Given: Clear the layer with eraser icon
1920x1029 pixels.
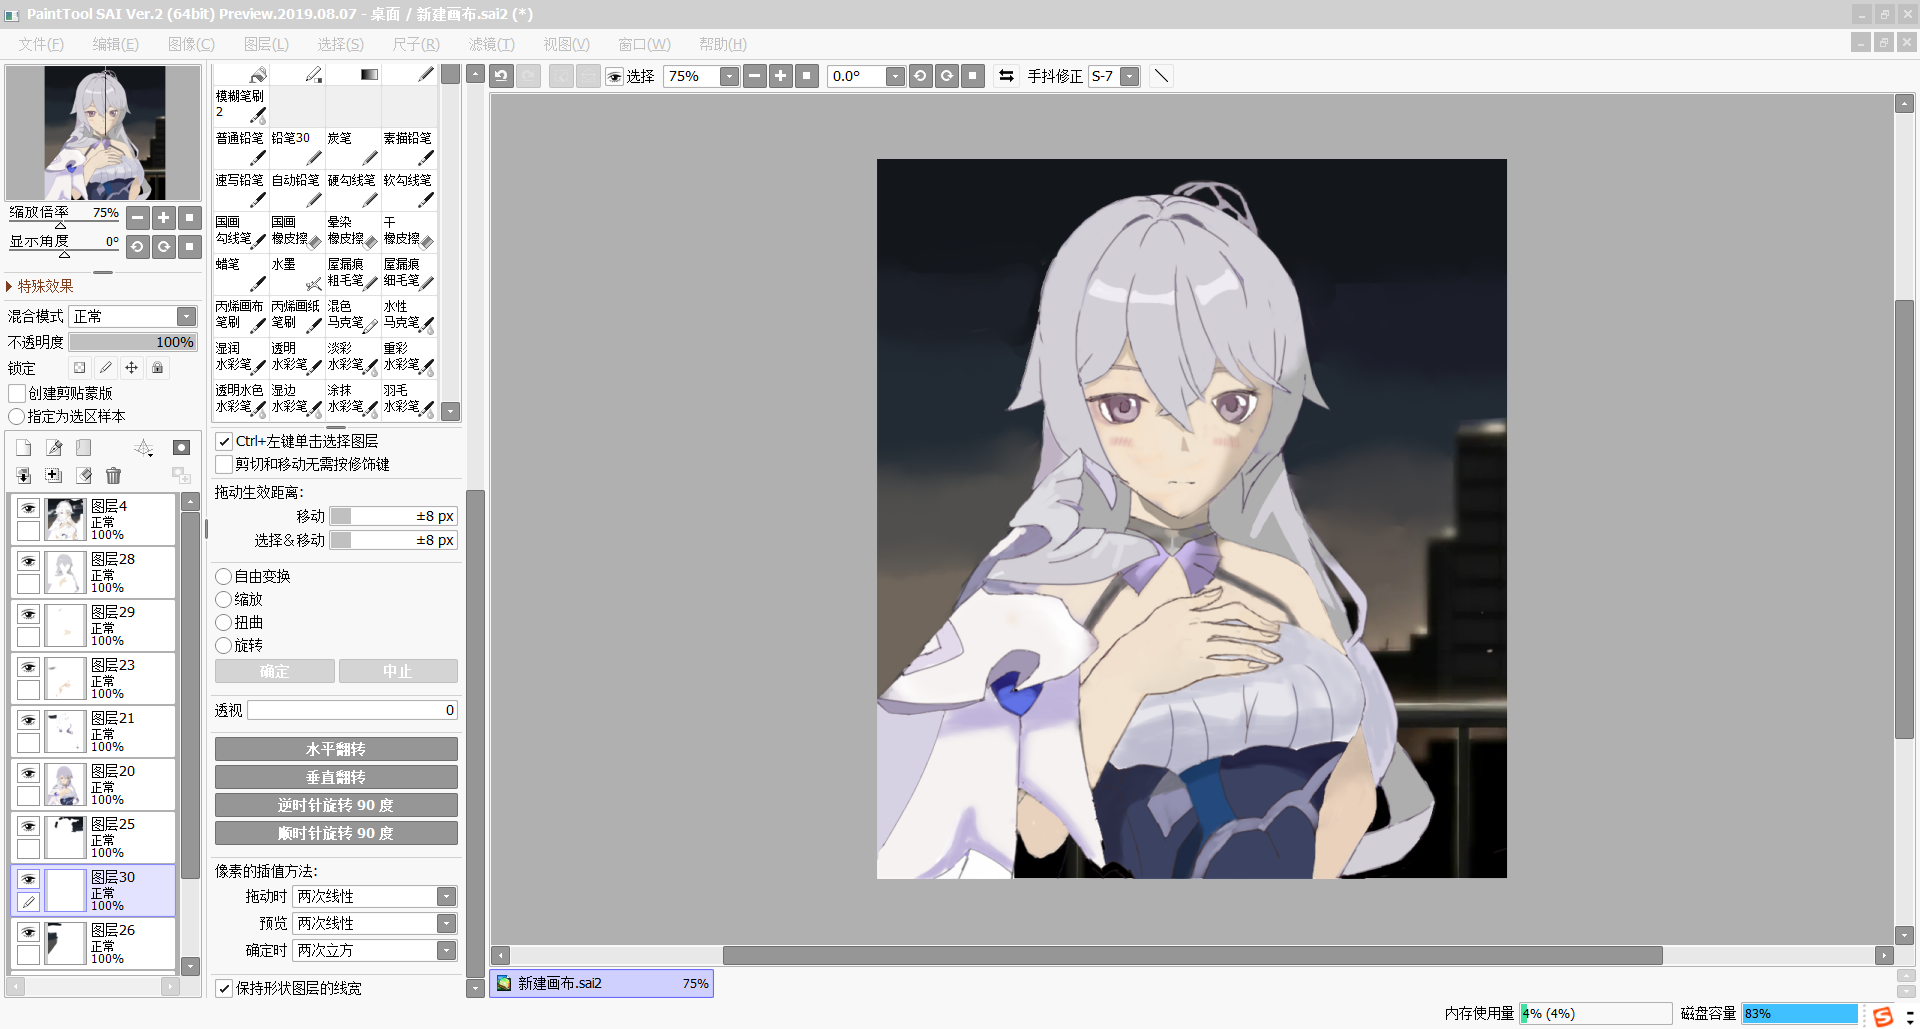Looking at the screenshot, I should pyautogui.click(x=84, y=476).
